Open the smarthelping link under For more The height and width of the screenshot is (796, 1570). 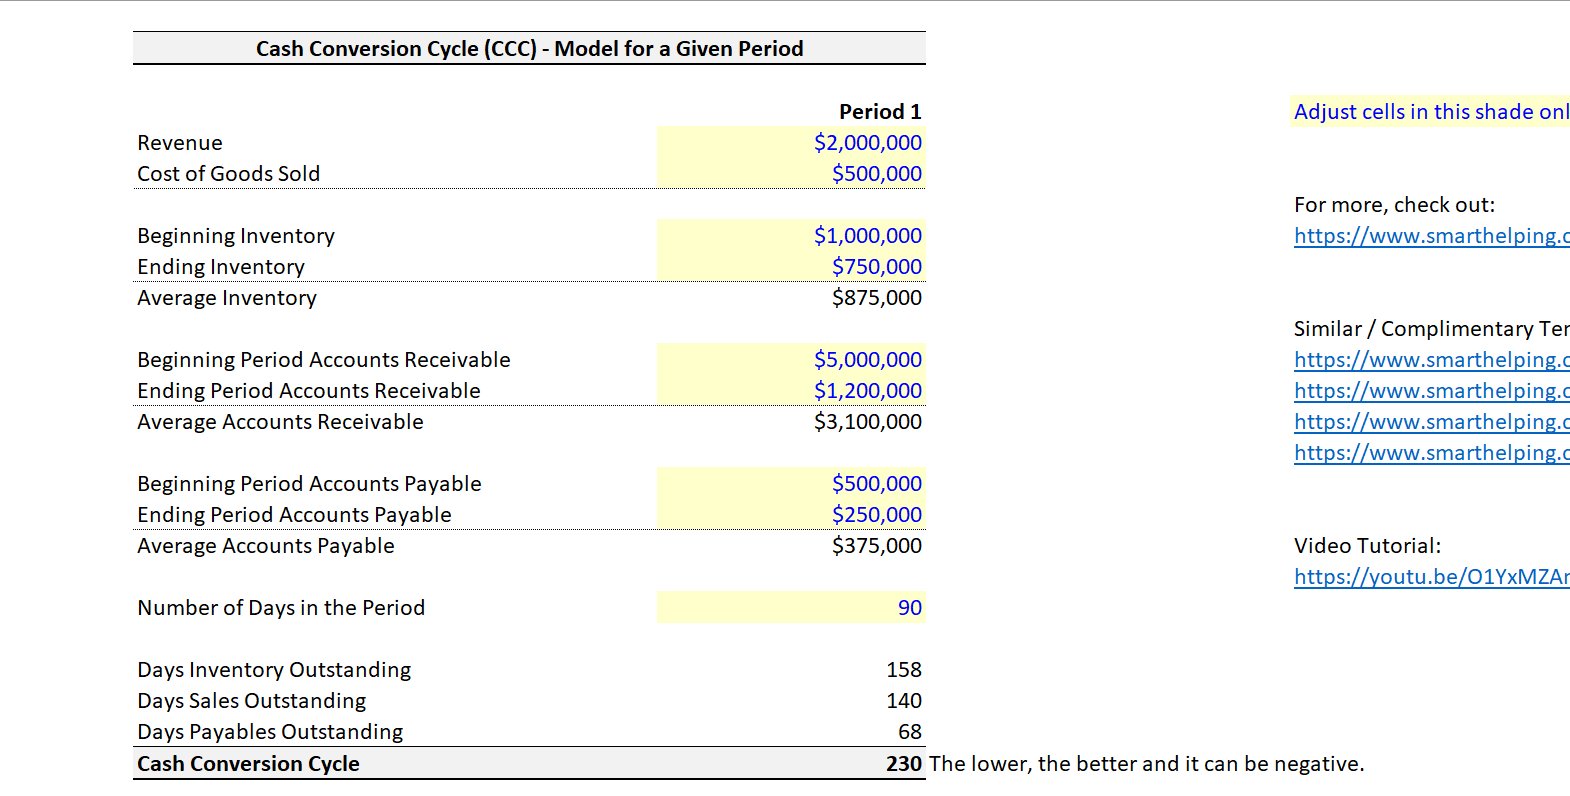coord(1431,236)
